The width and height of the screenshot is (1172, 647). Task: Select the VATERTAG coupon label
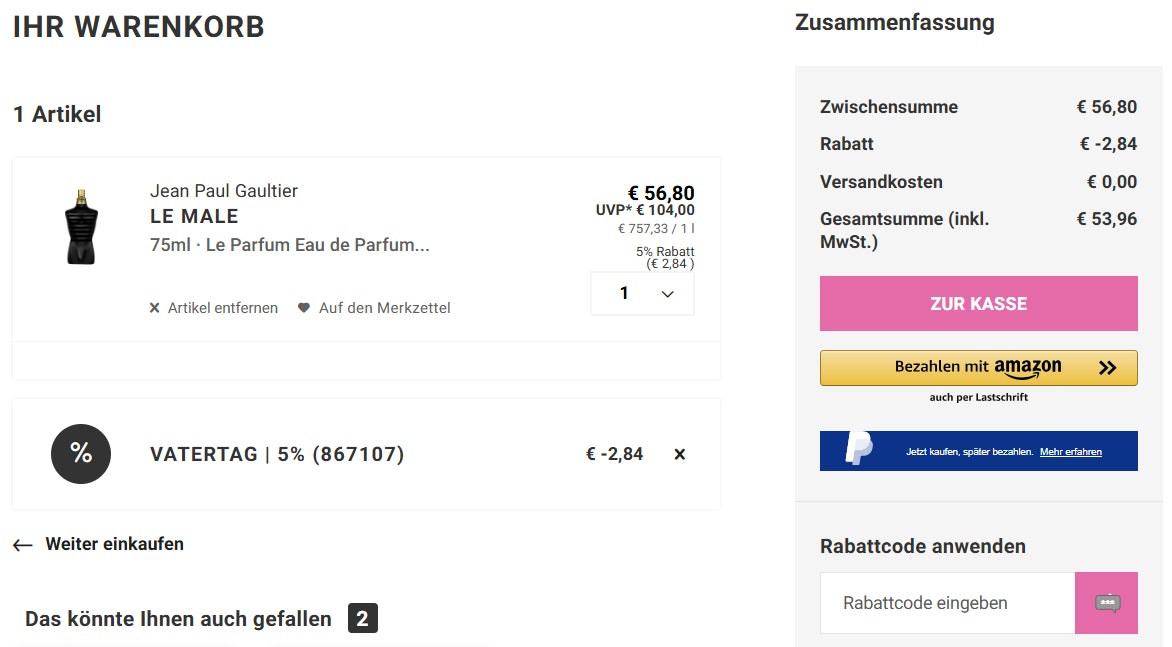(x=277, y=455)
